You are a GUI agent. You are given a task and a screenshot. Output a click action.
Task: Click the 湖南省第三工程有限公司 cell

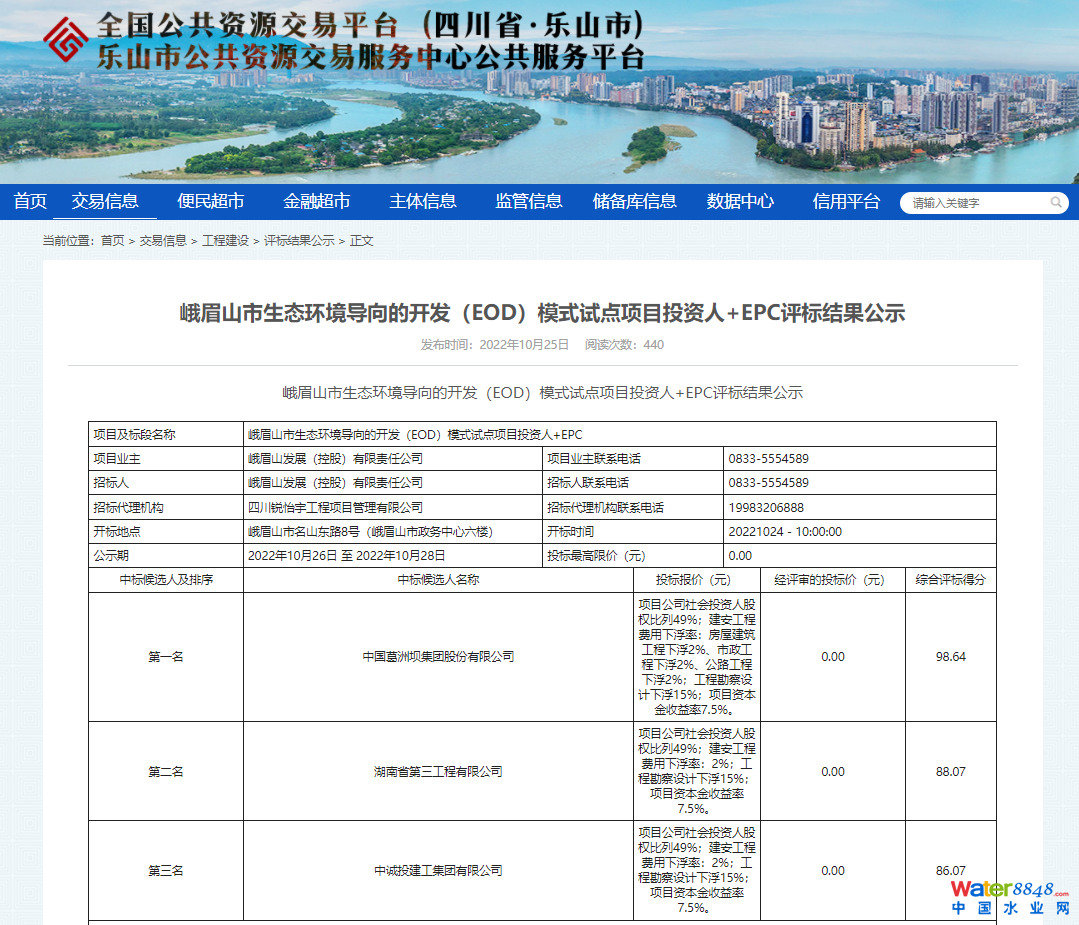438,772
